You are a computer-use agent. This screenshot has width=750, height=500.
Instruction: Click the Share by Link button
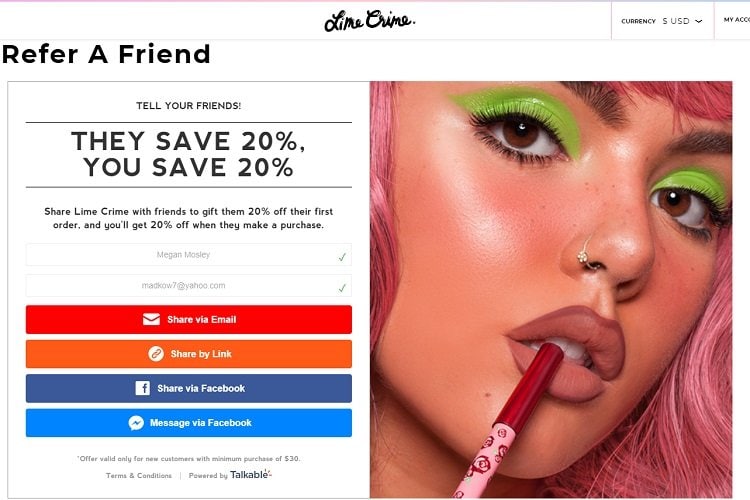click(x=189, y=354)
